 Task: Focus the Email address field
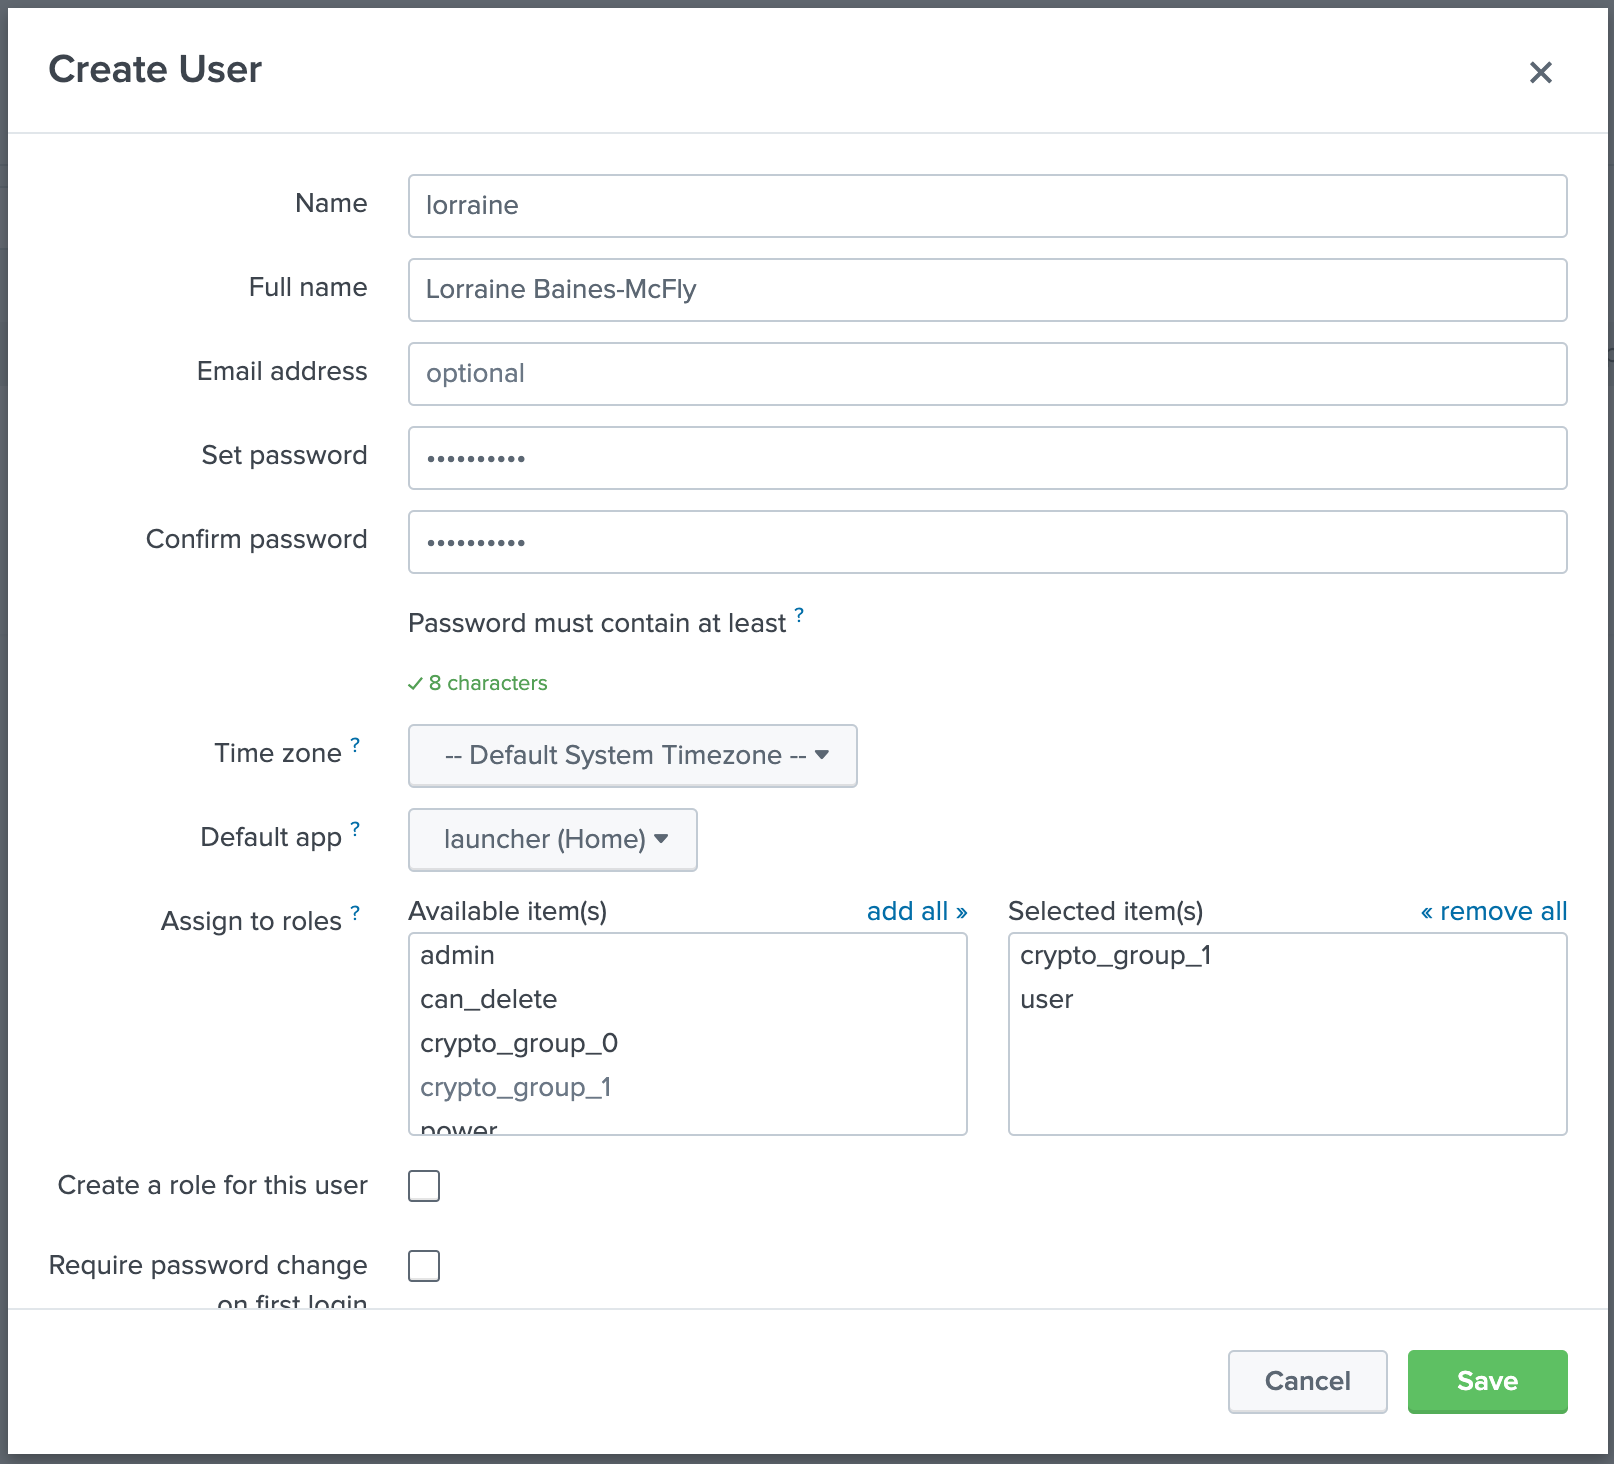click(x=987, y=374)
